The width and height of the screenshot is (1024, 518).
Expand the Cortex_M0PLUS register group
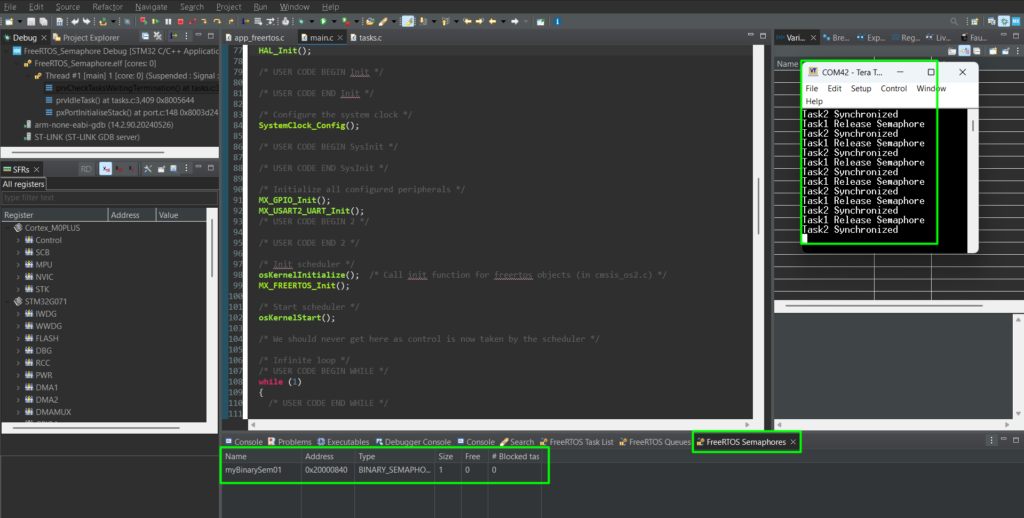pyautogui.click(x=8, y=227)
